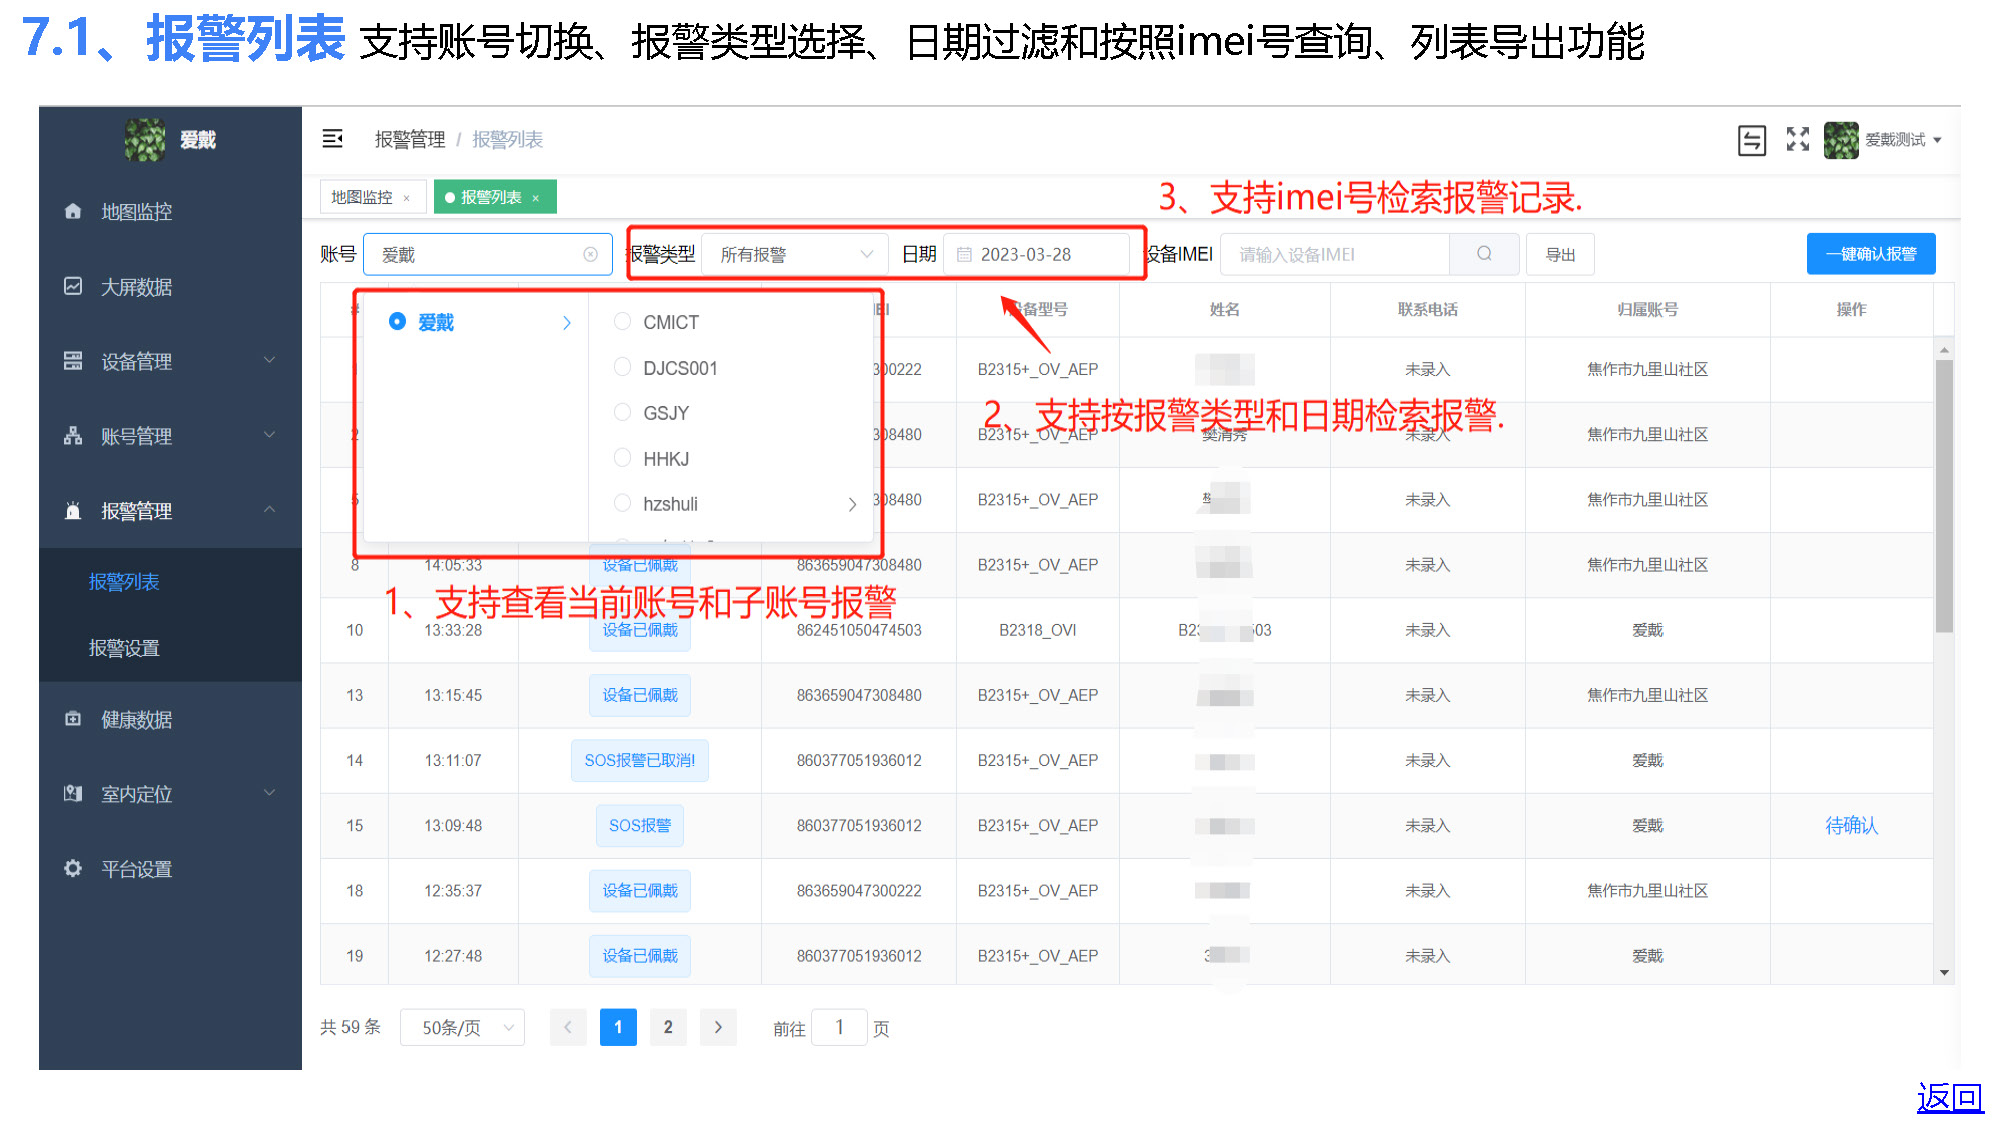Click IMEI 862451050474503 cell
The image size is (2000, 1125).
click(x=859, y=630)
